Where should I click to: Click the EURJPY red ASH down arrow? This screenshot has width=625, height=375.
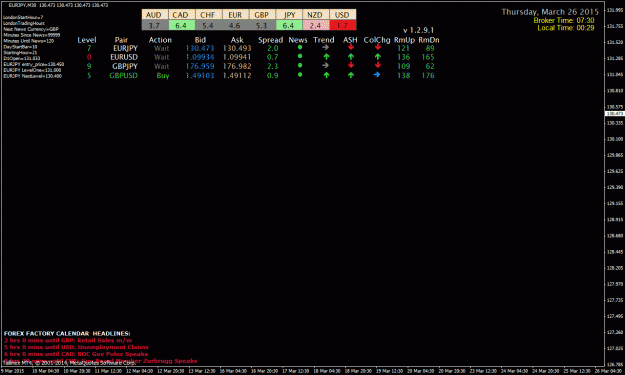tap(351, 47)
